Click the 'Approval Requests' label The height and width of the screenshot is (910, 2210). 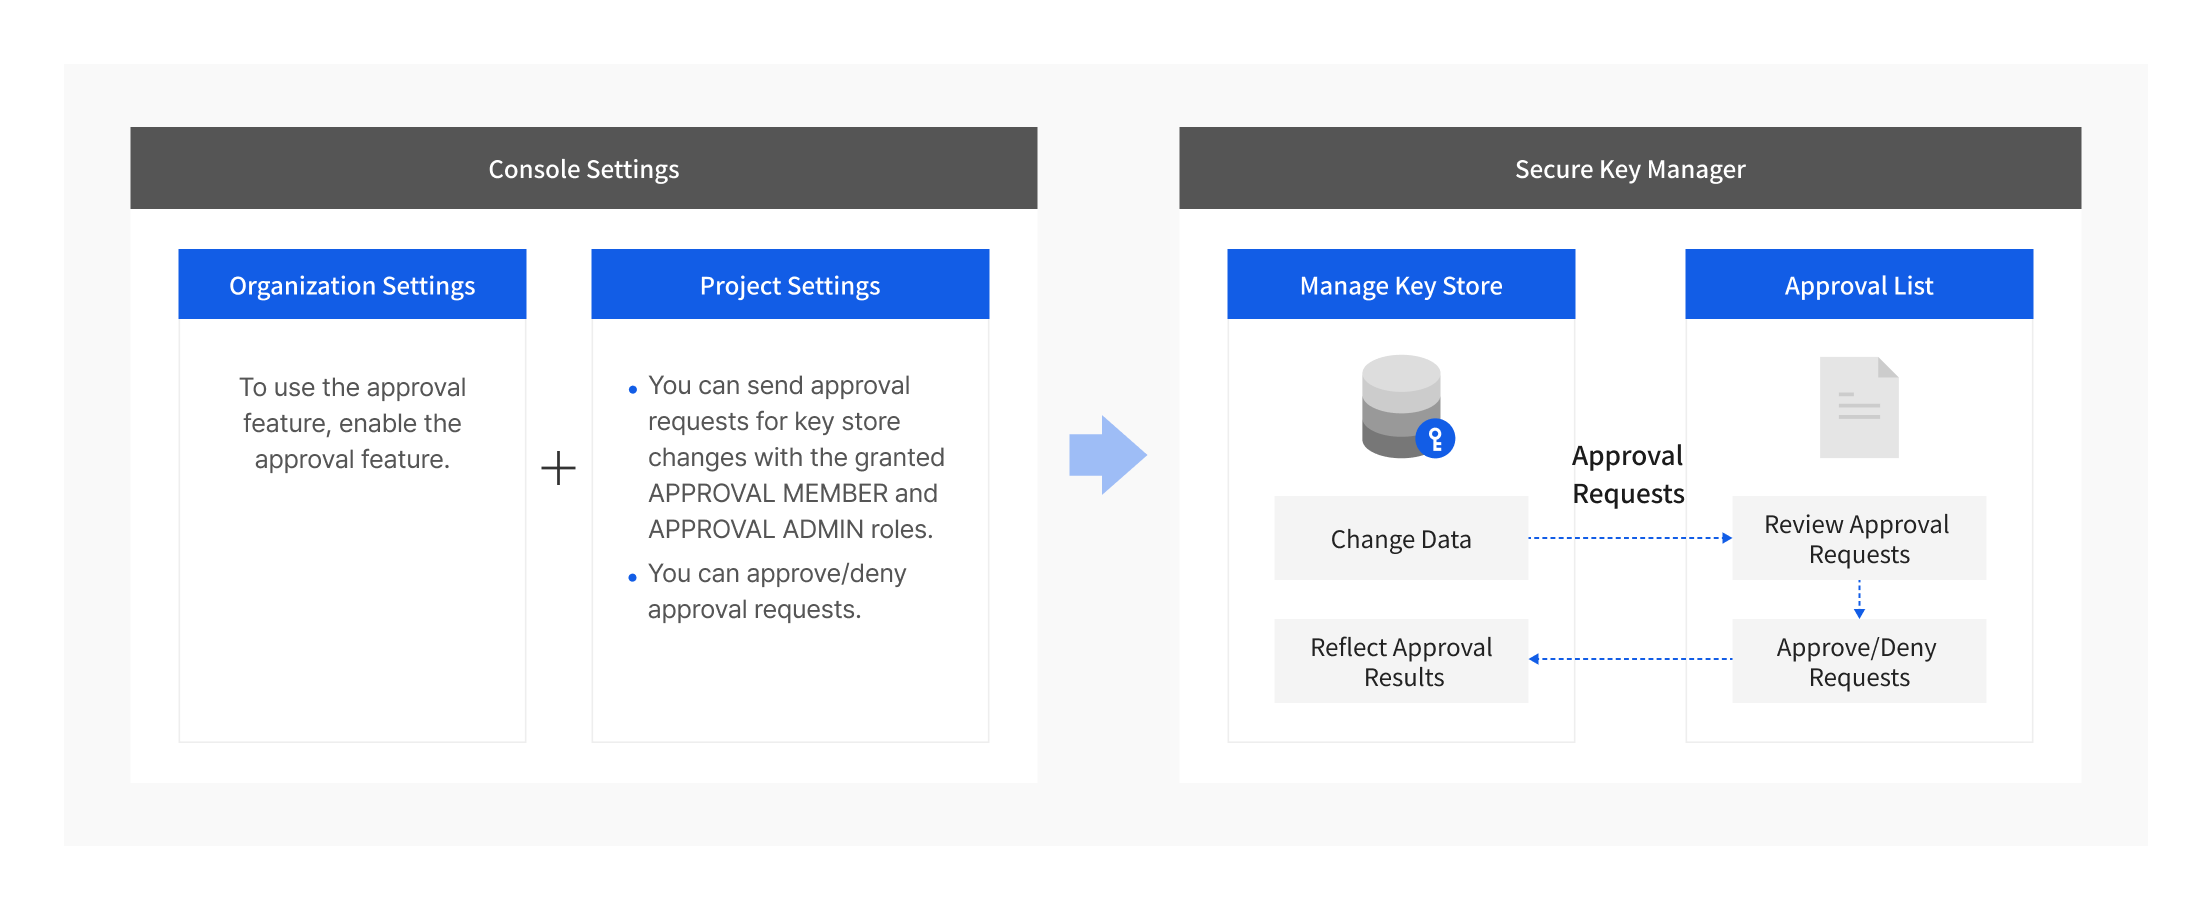(x=1628, y=474)
